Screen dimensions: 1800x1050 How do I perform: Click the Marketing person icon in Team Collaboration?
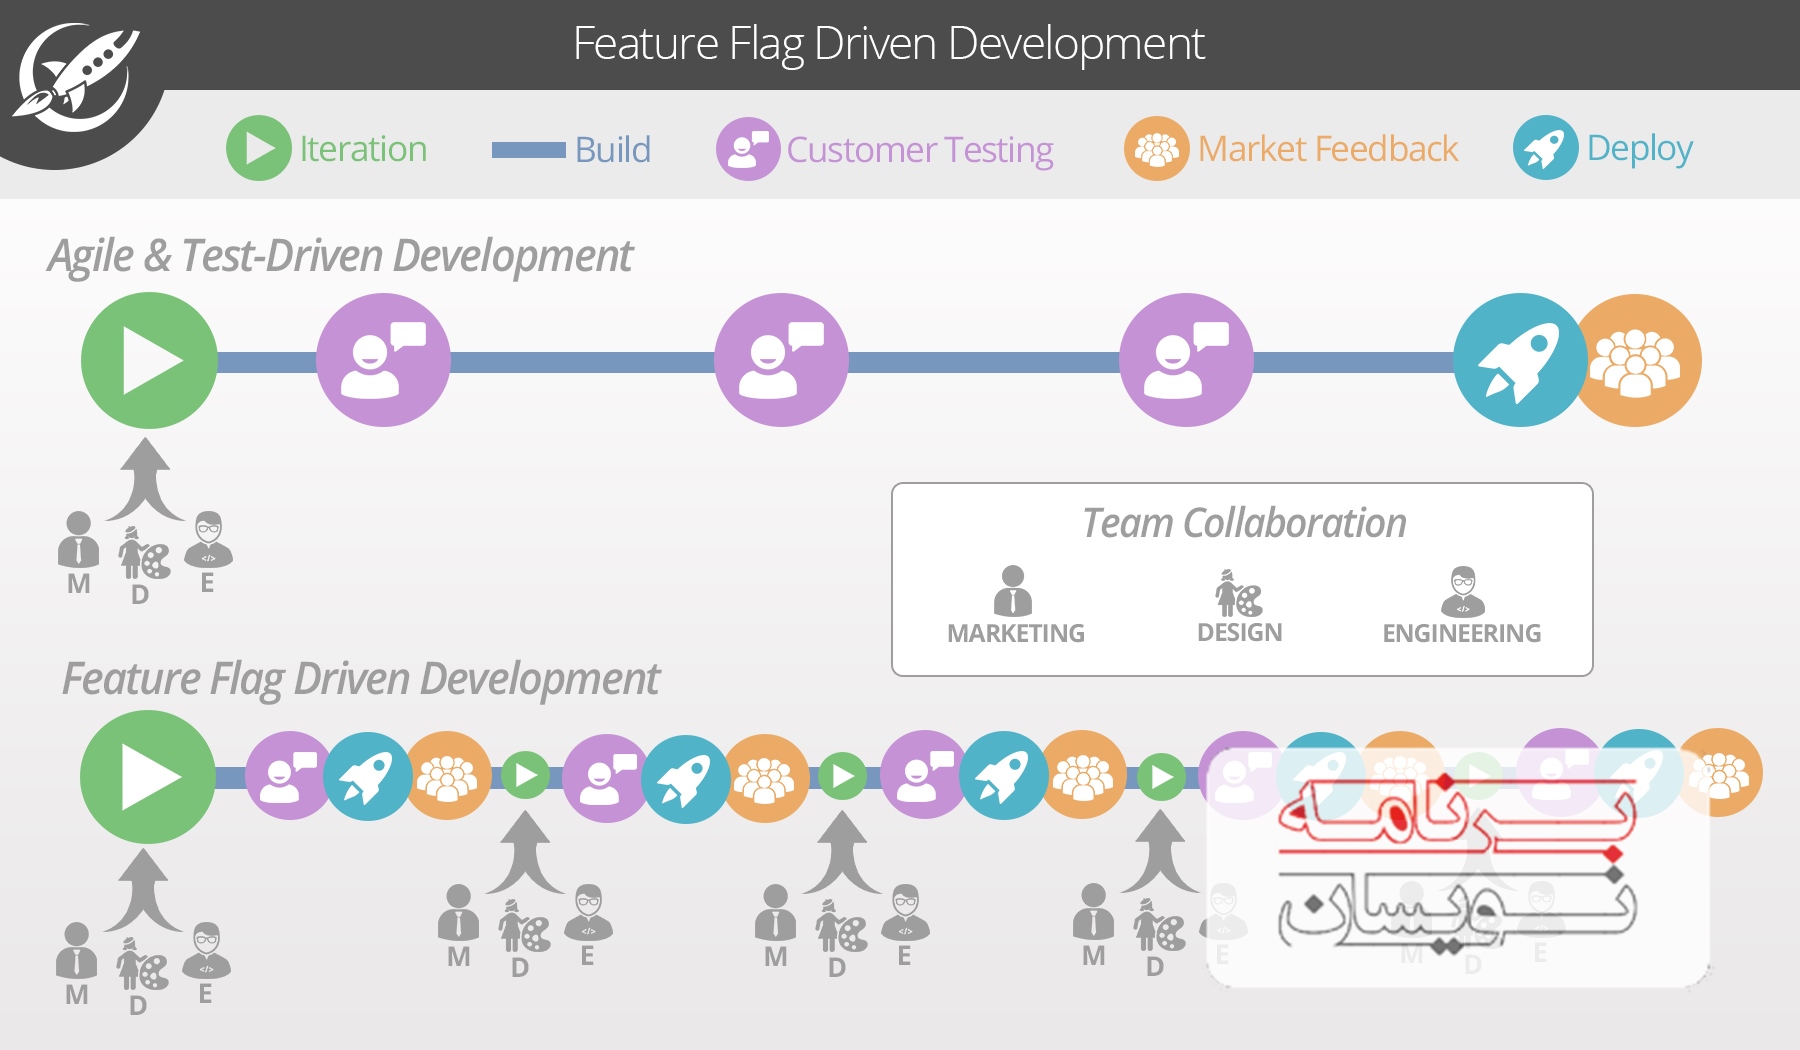click(x=1014, y=590)
